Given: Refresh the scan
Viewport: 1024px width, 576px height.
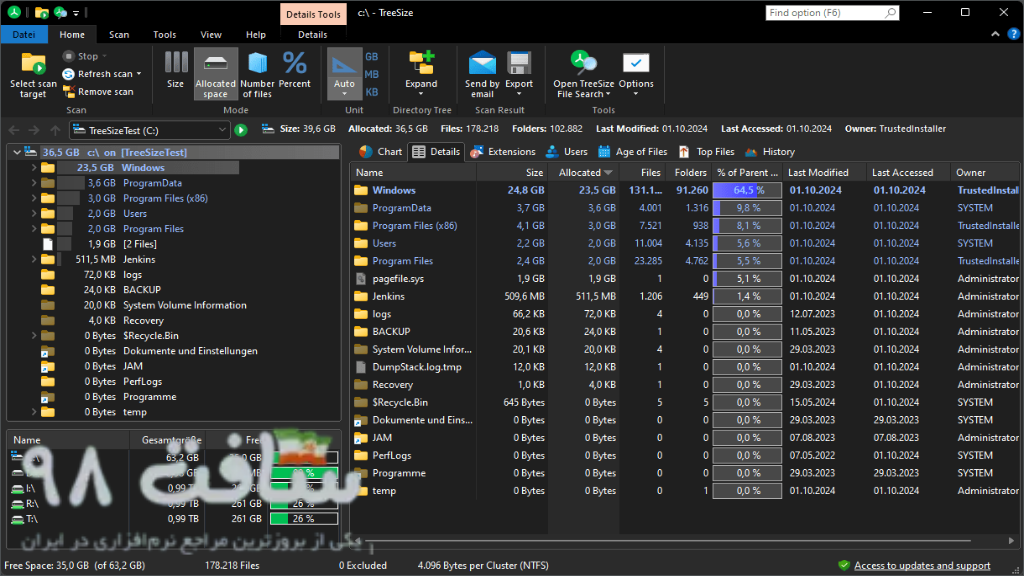Looking at the screenshot, I should (97, 74).
